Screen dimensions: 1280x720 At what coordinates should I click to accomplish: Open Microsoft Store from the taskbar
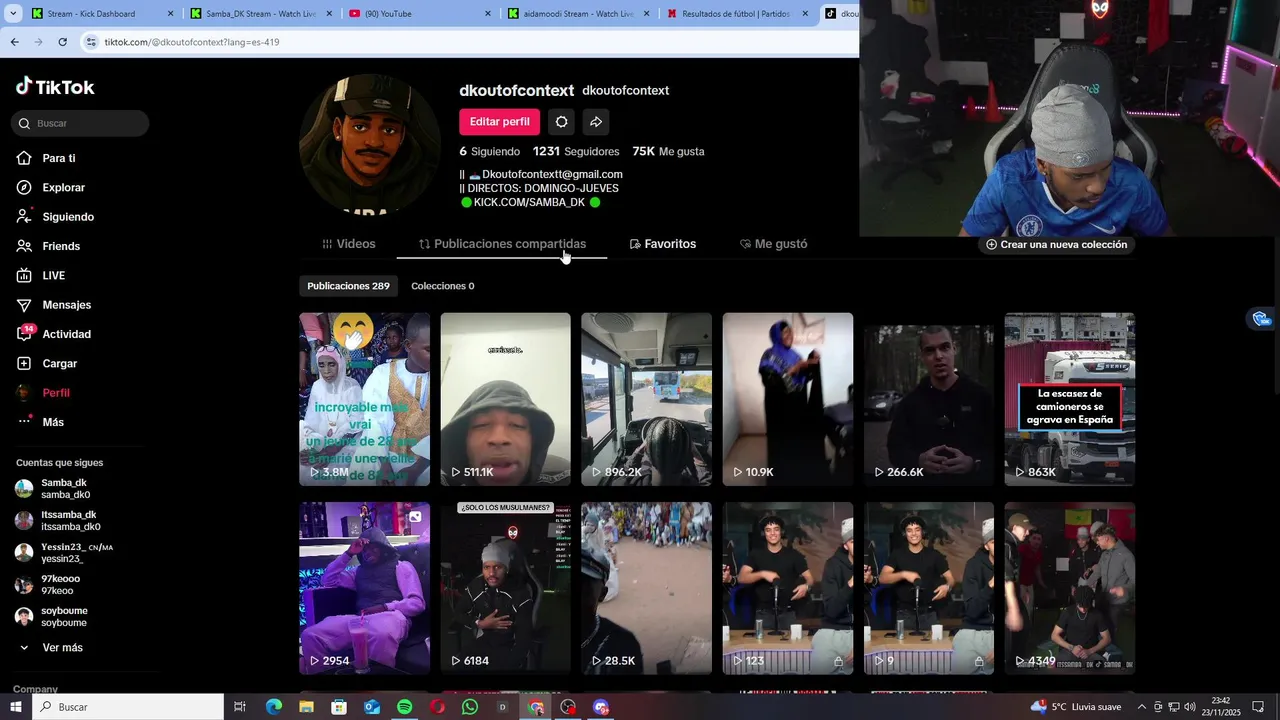pyautogui.click(x=339, y=707)
